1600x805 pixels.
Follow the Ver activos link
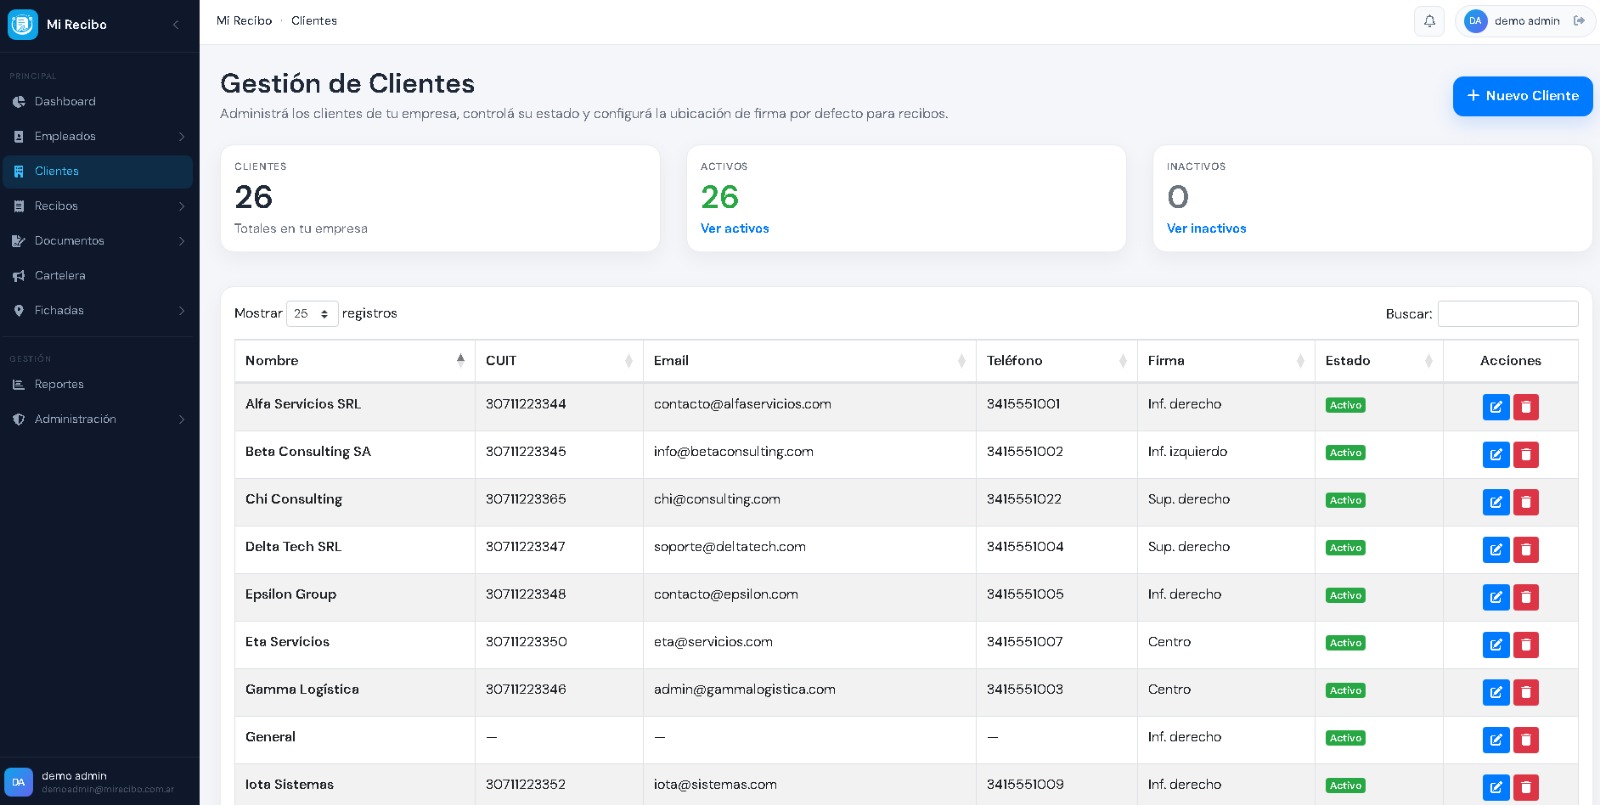[735, 229]
